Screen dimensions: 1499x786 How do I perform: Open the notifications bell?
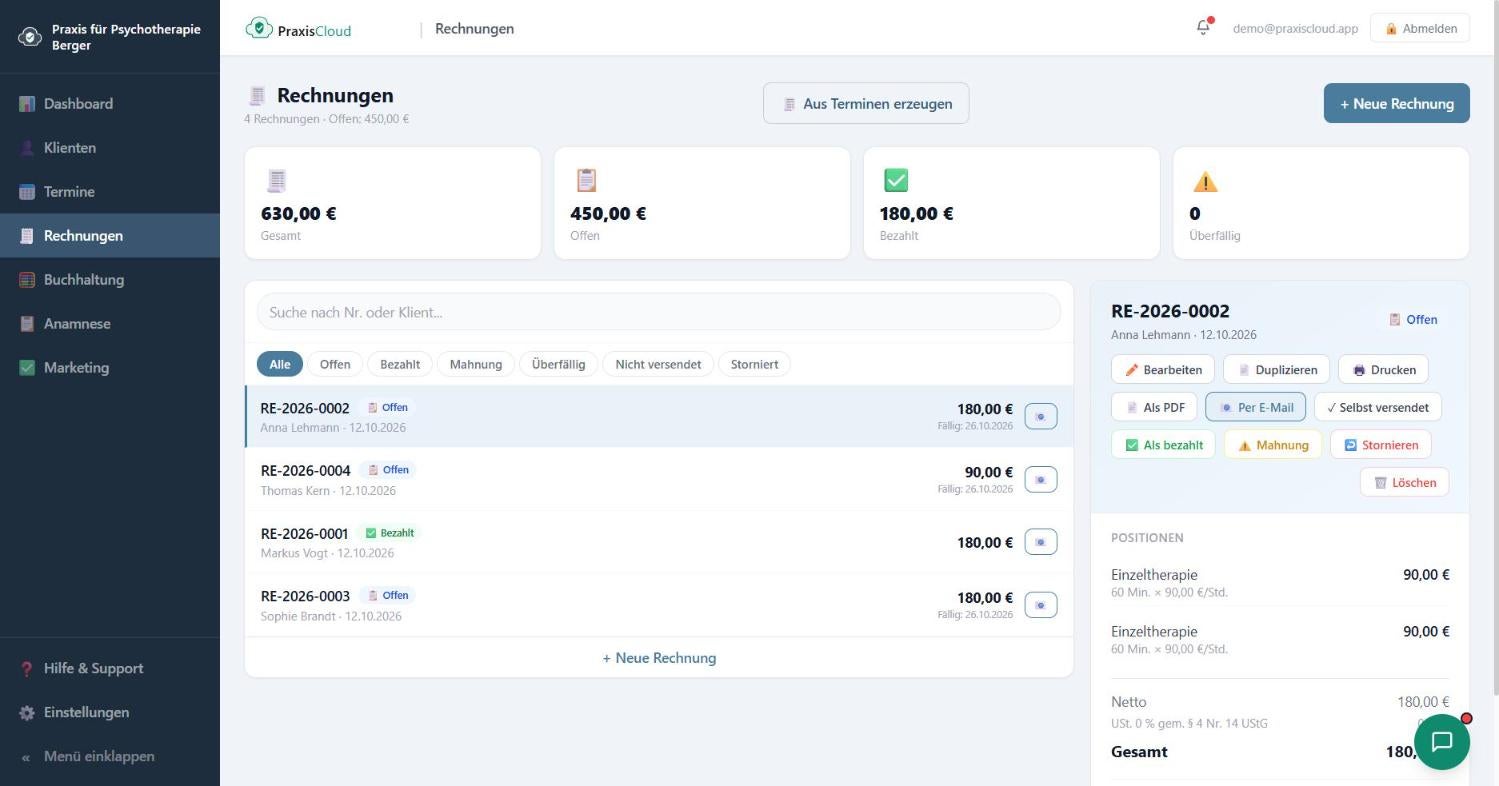tap(1203, 28)
